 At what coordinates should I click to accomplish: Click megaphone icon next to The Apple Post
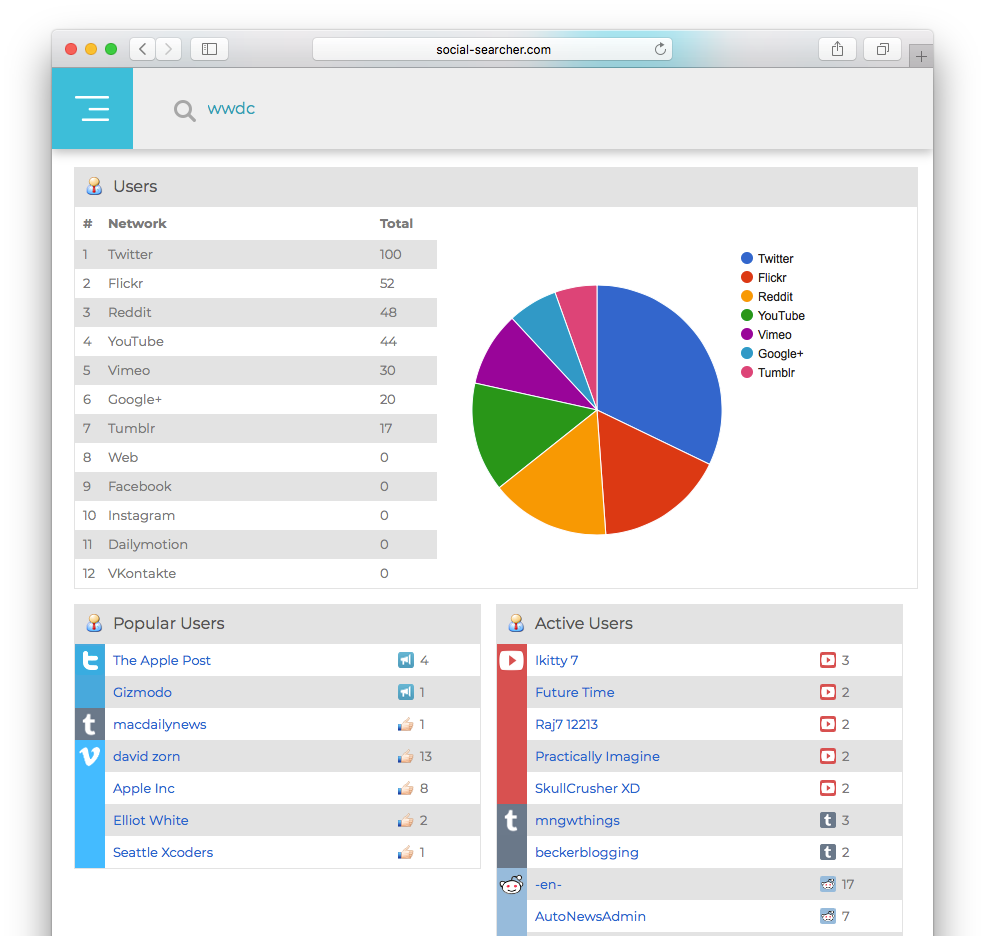(x=406, y=660)
